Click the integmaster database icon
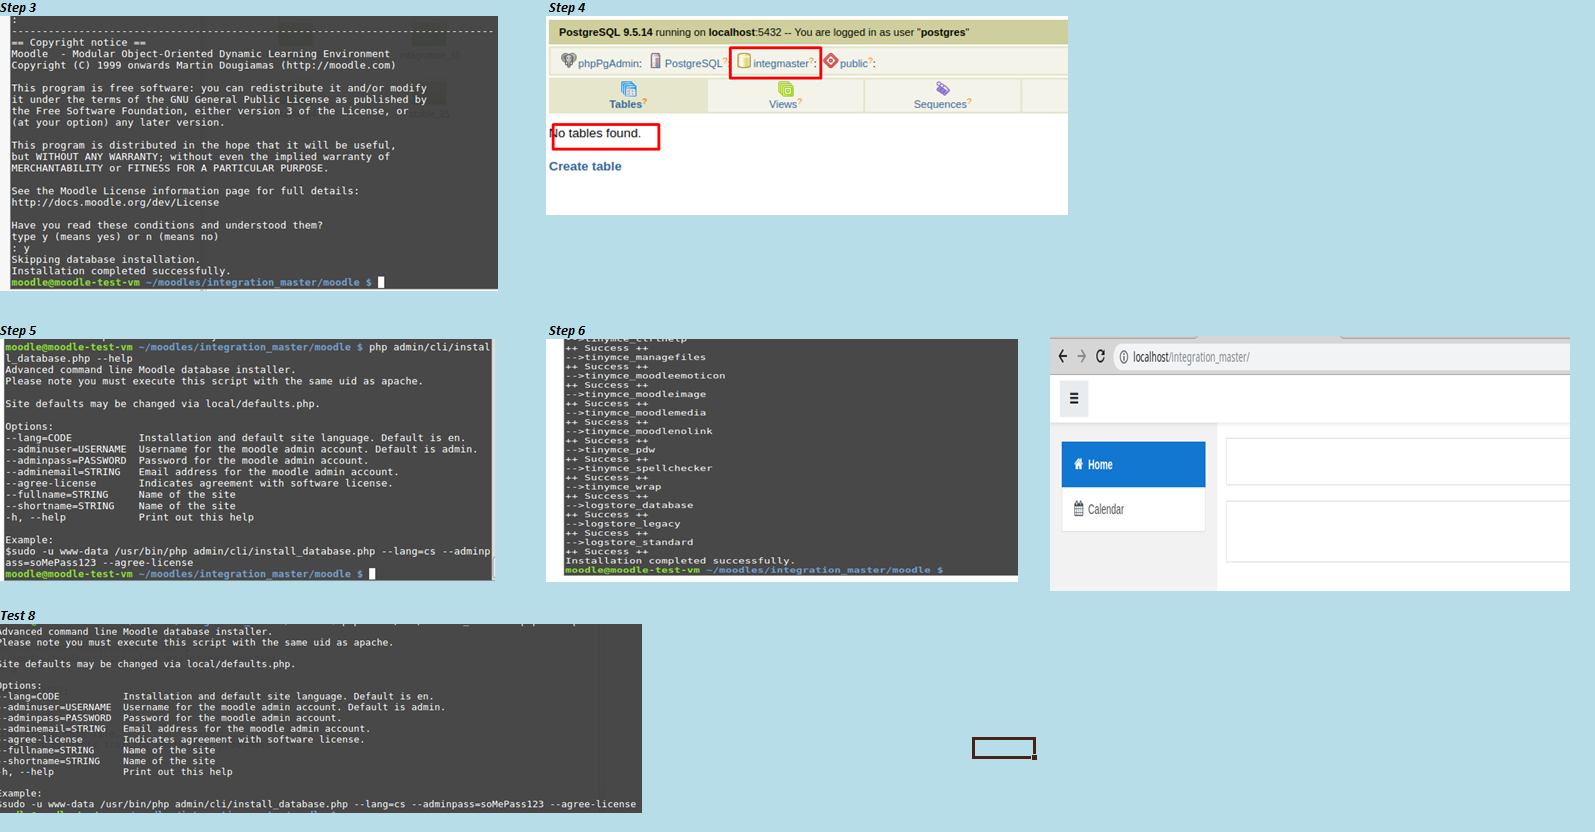 (x=744, y=61)
